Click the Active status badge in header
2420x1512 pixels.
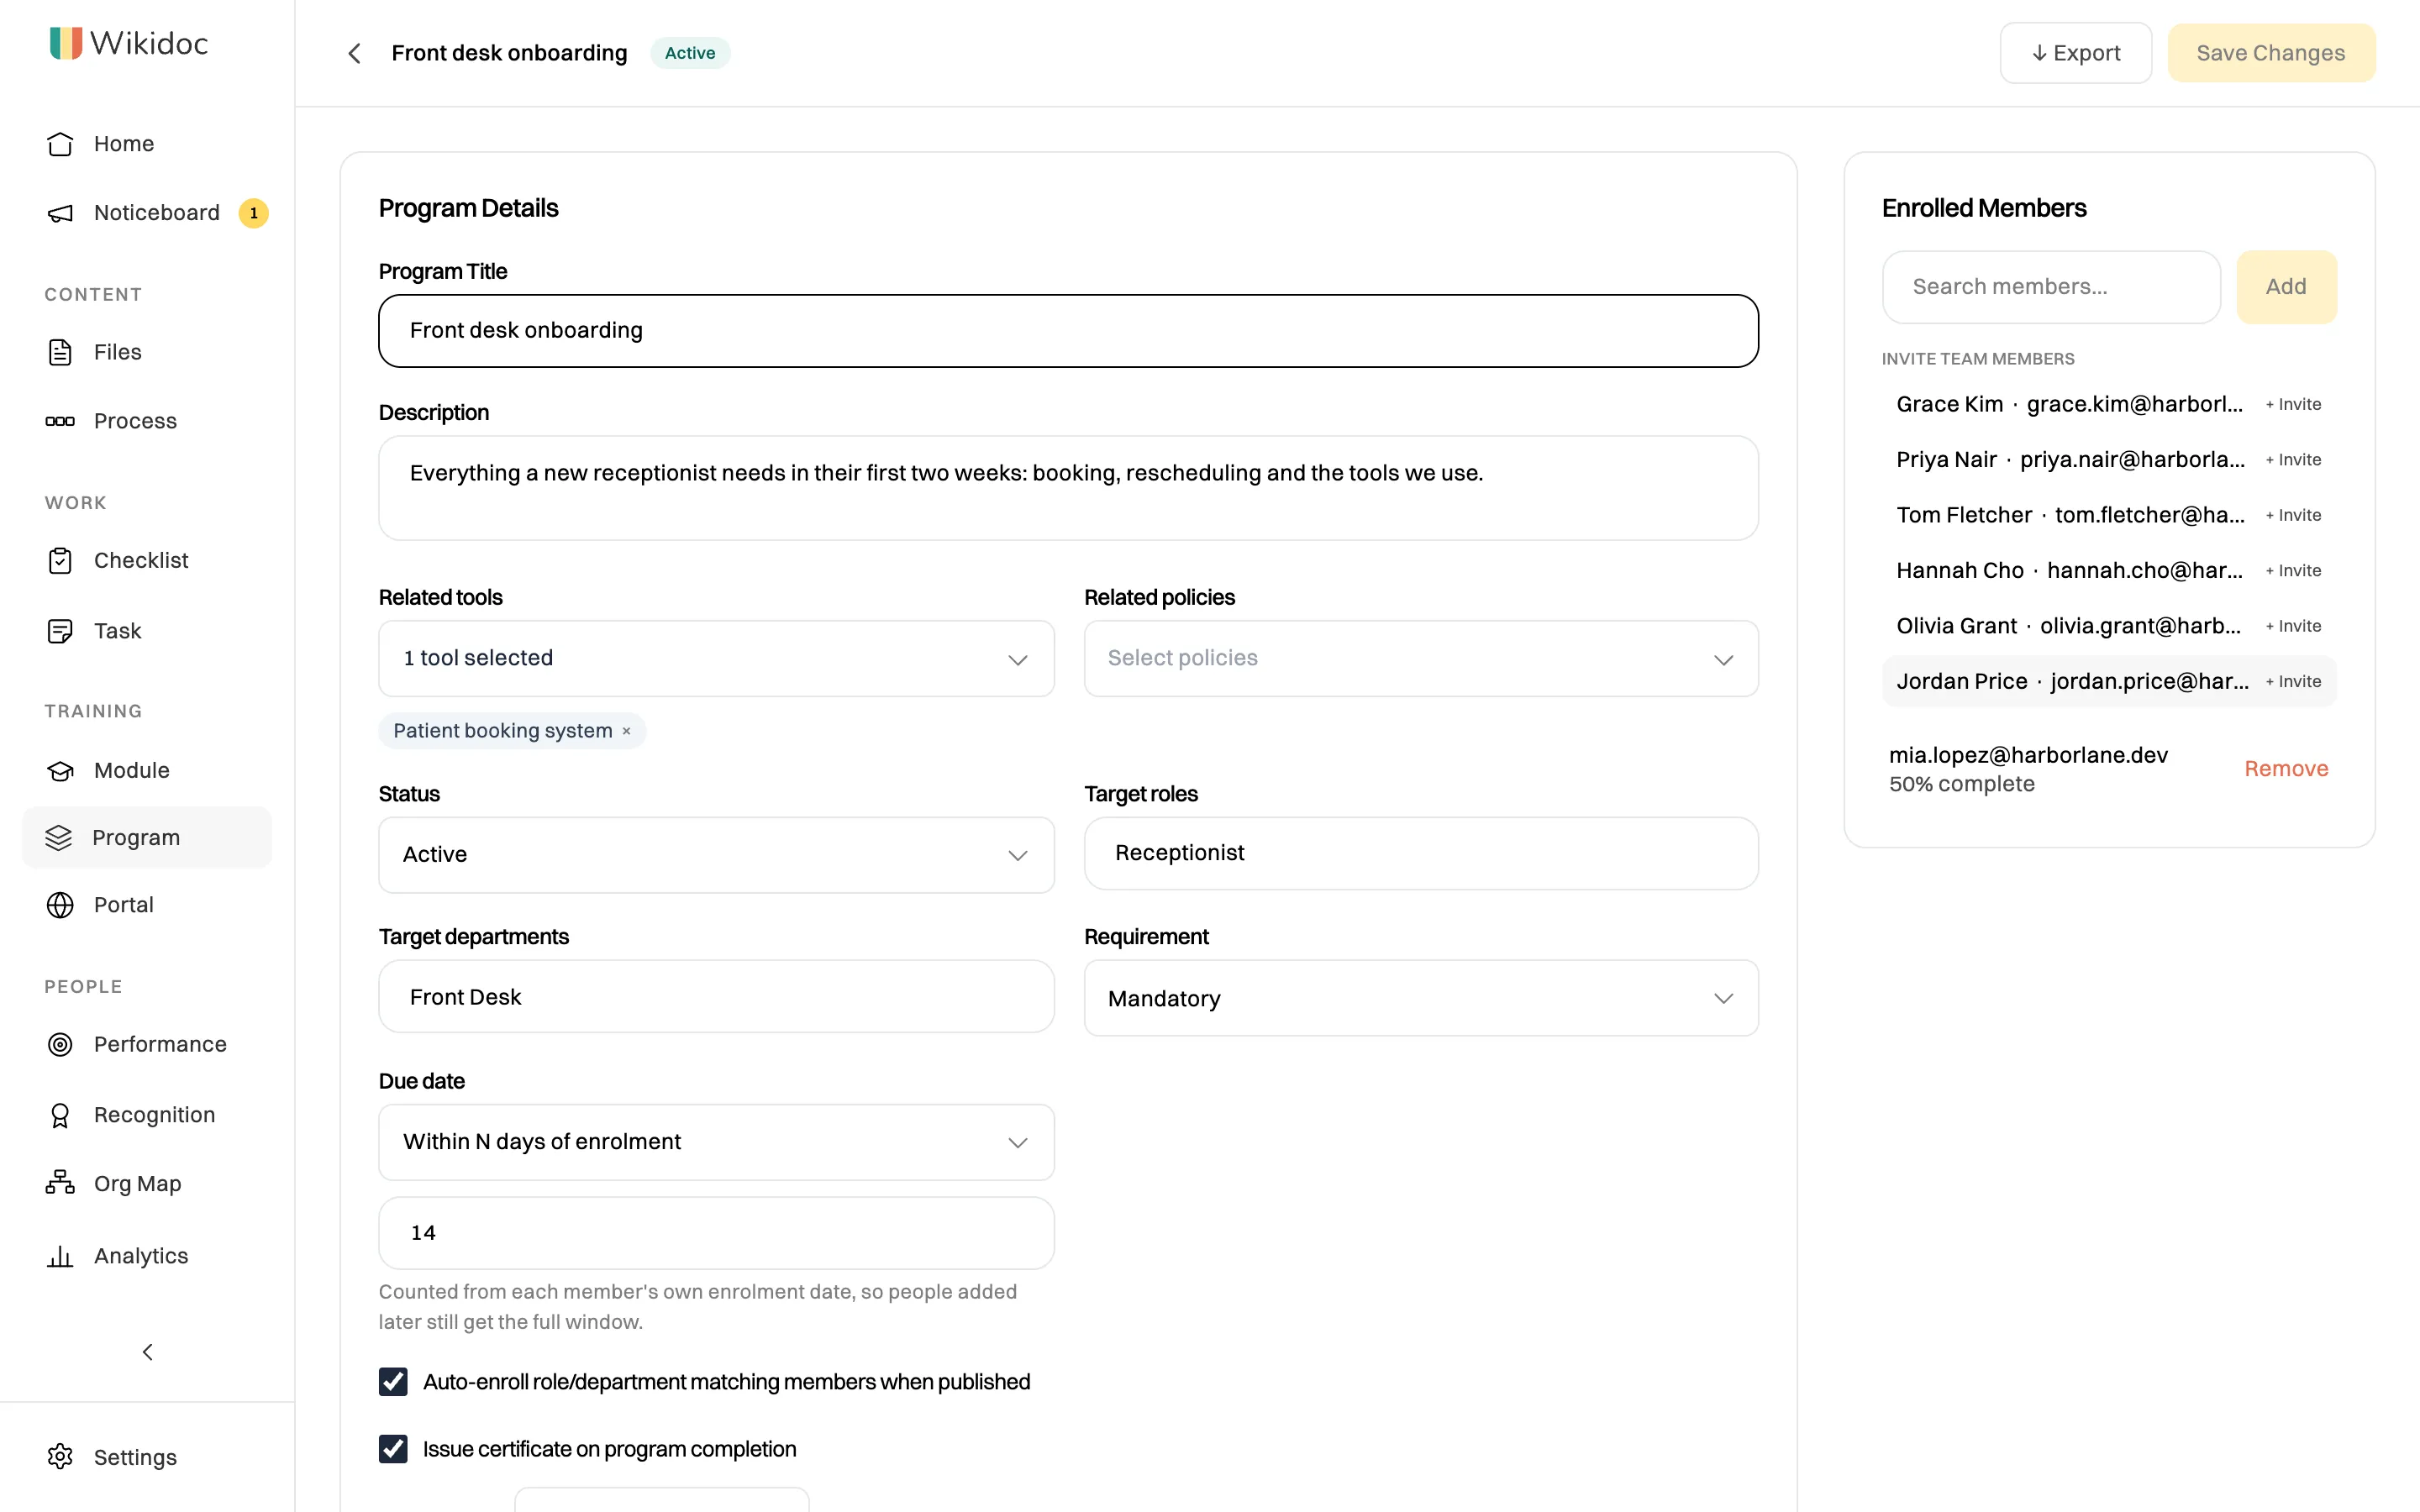point(690,53)
